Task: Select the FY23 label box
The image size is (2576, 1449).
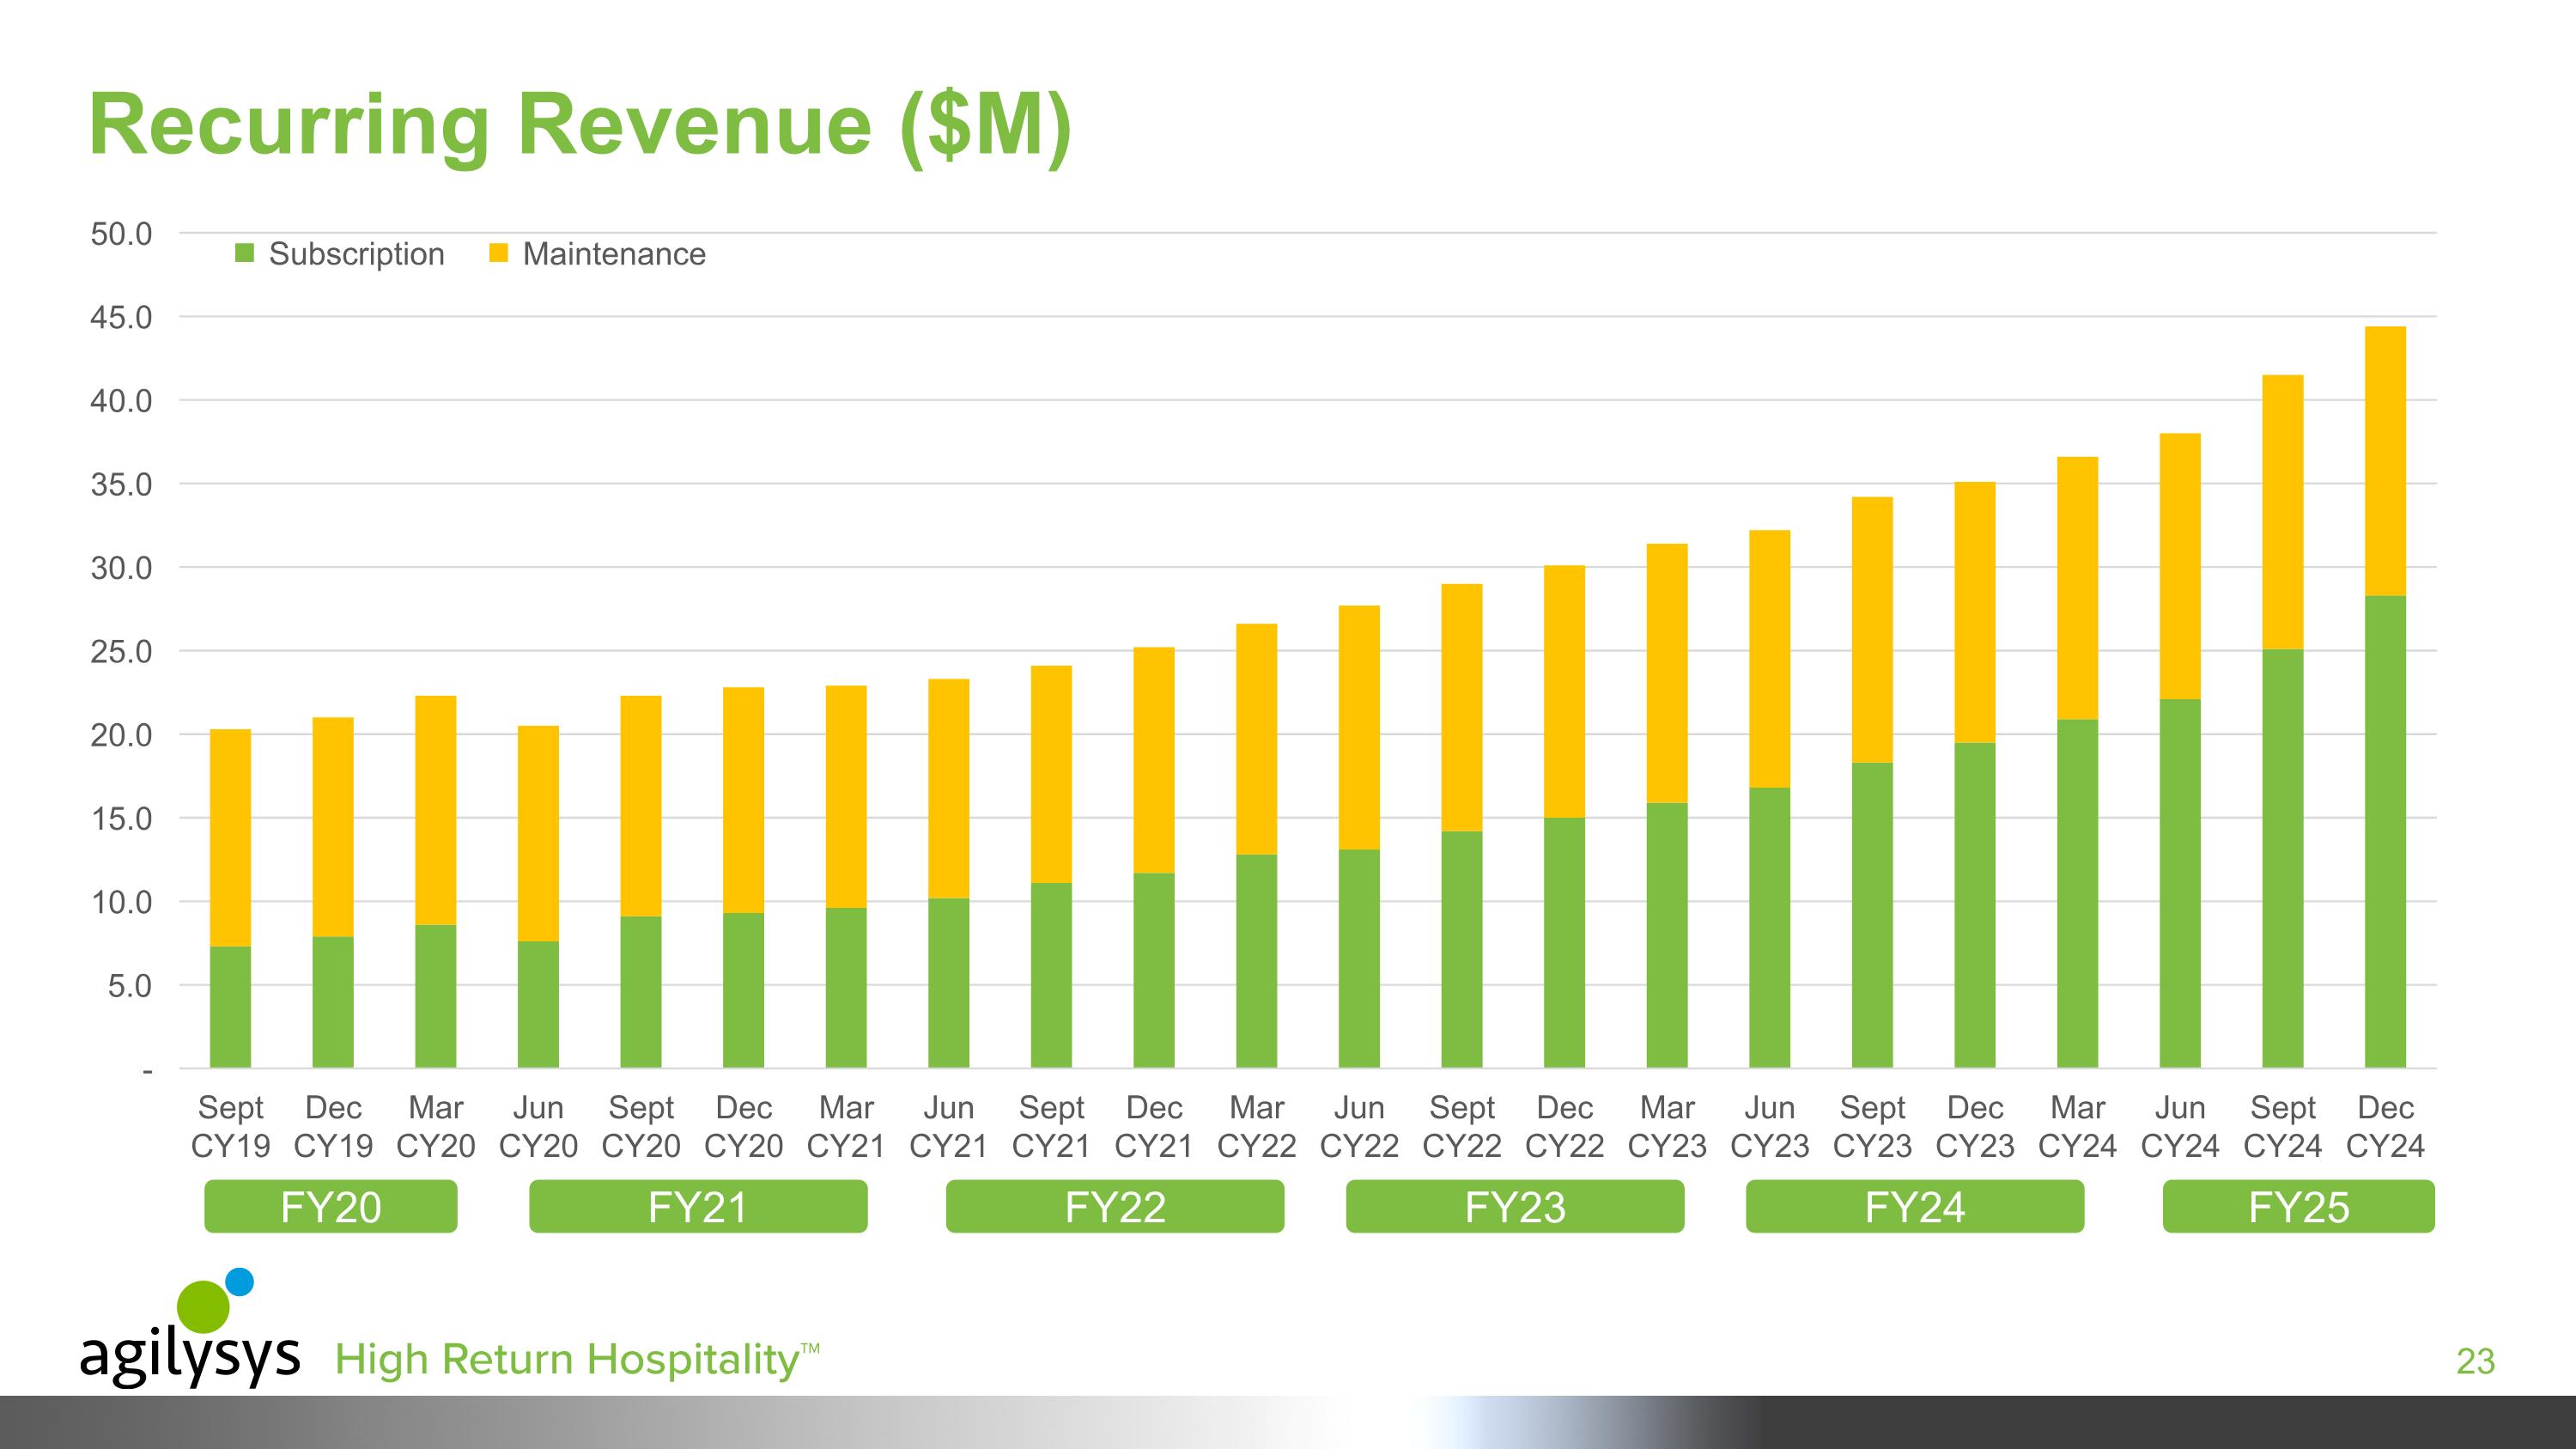Action: 1515,1207
